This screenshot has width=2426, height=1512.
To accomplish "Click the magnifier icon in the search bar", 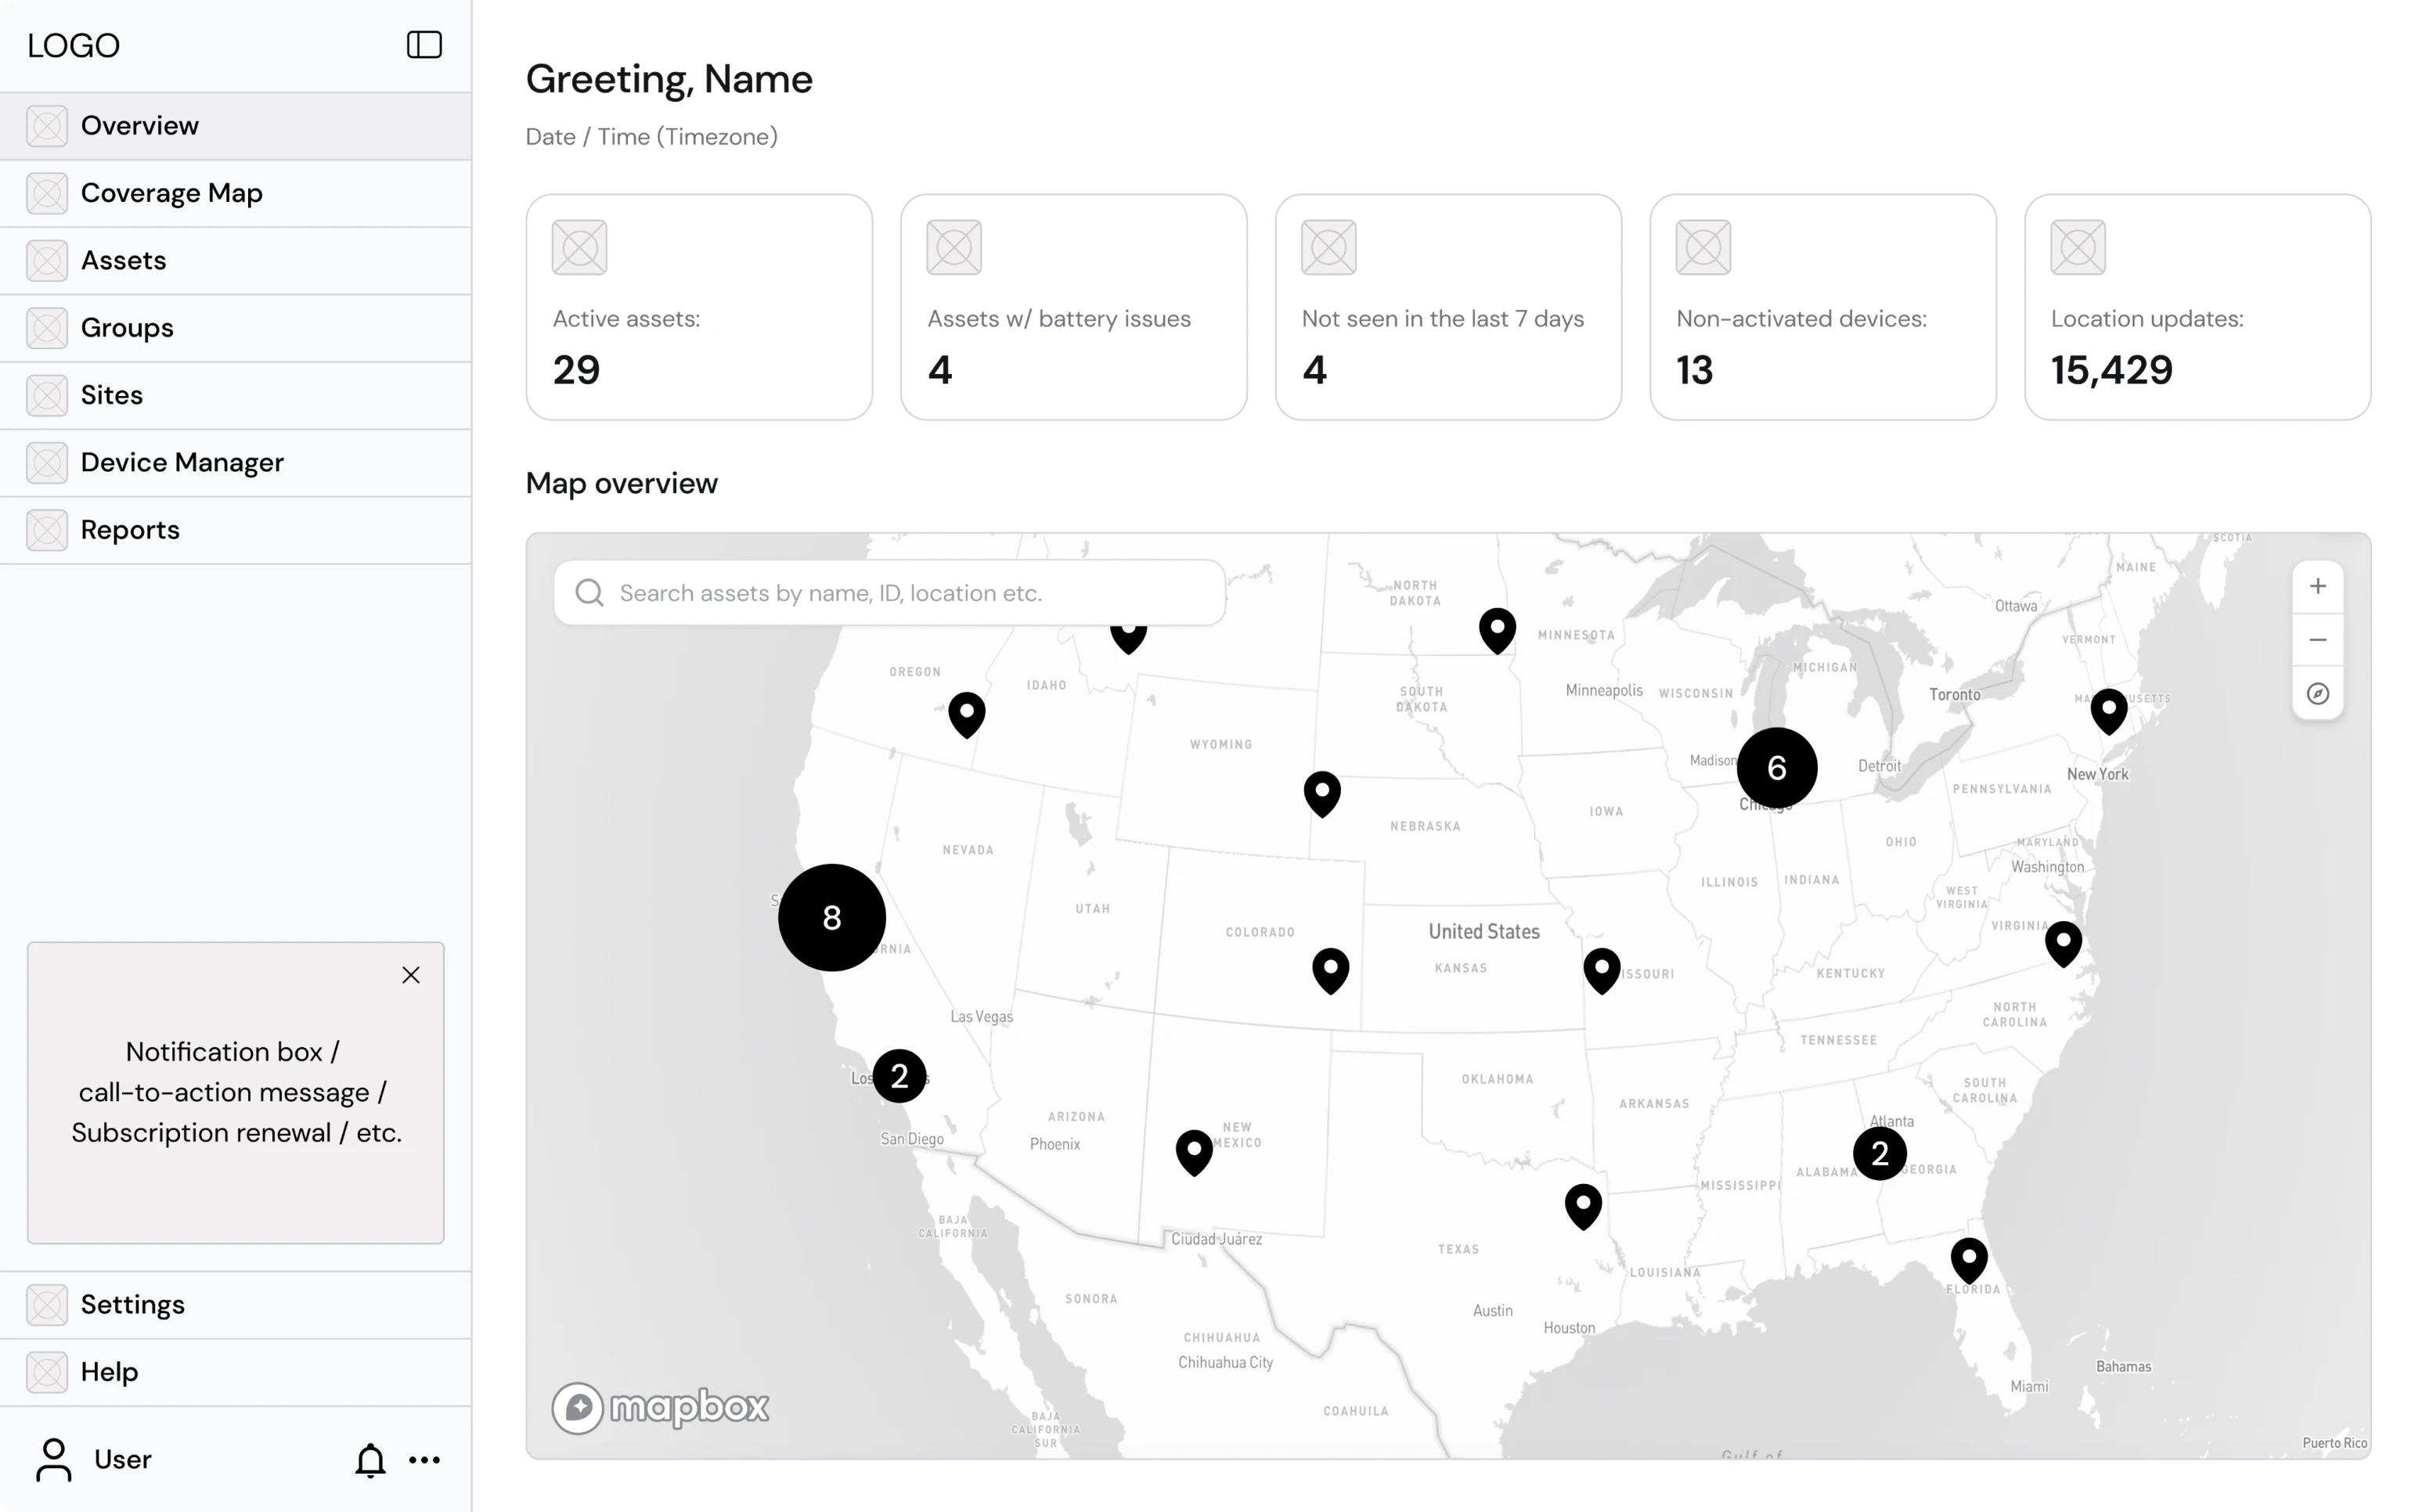I will point(589,592).
